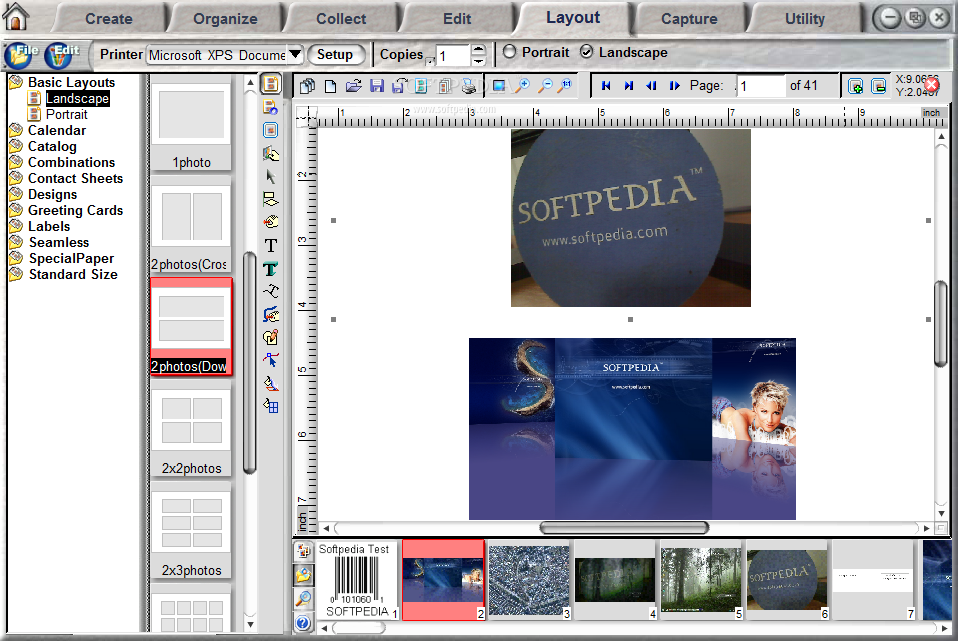Click the canvas vertical scrollbar thumb
Viewport: 958px width, 641px height.
[940, 324]
